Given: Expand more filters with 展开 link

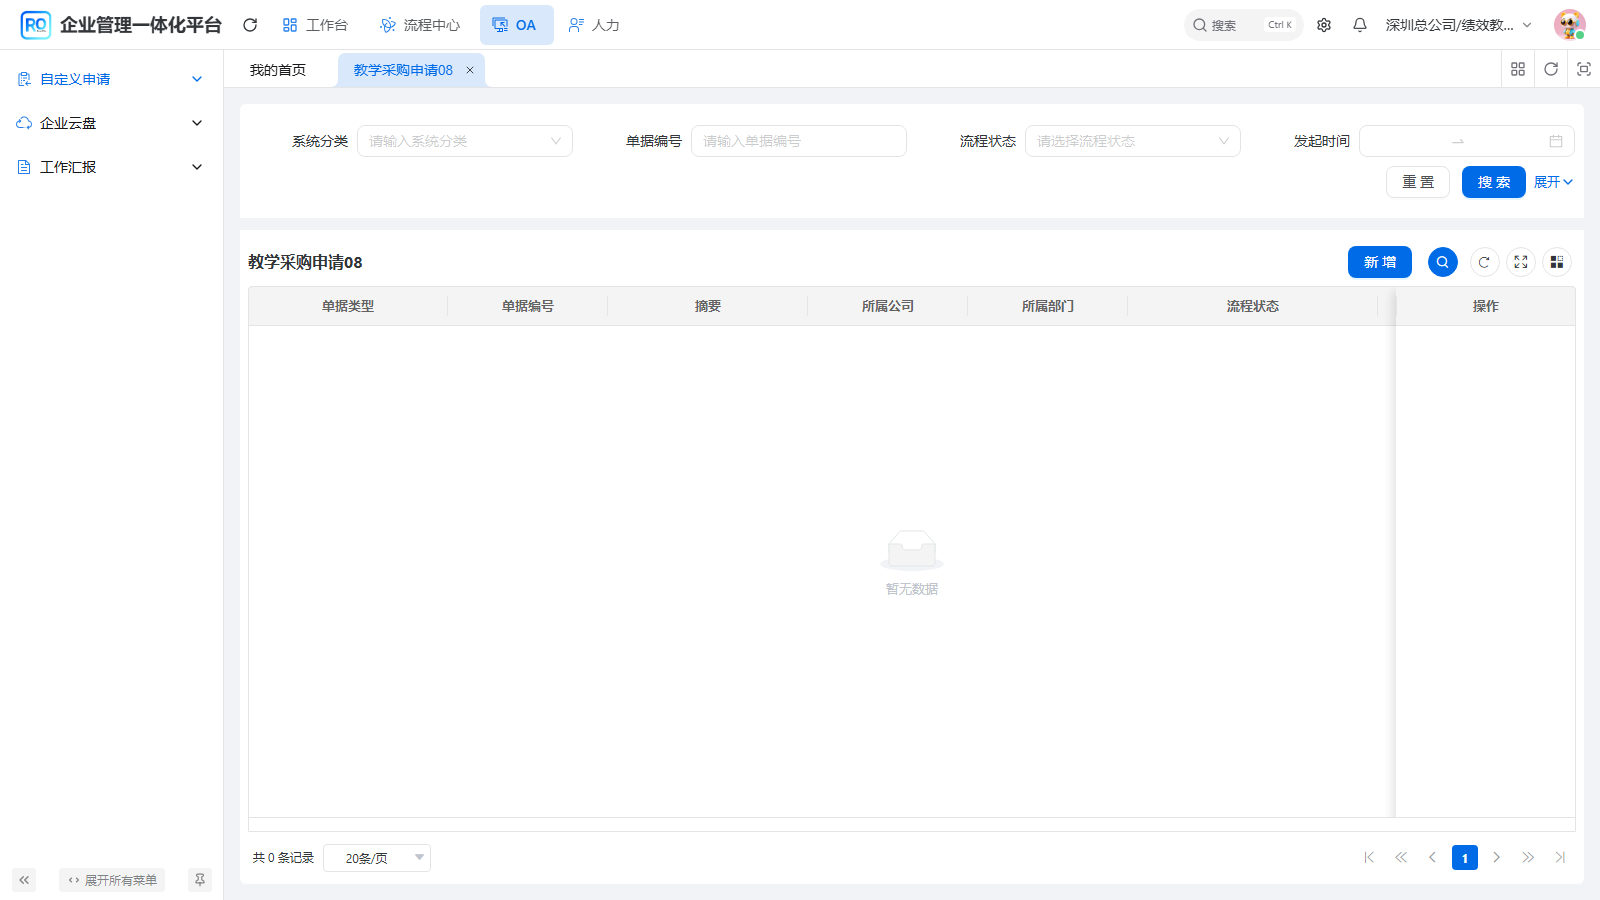Looking at the screenshot, I should click(x=1553, y=182).
